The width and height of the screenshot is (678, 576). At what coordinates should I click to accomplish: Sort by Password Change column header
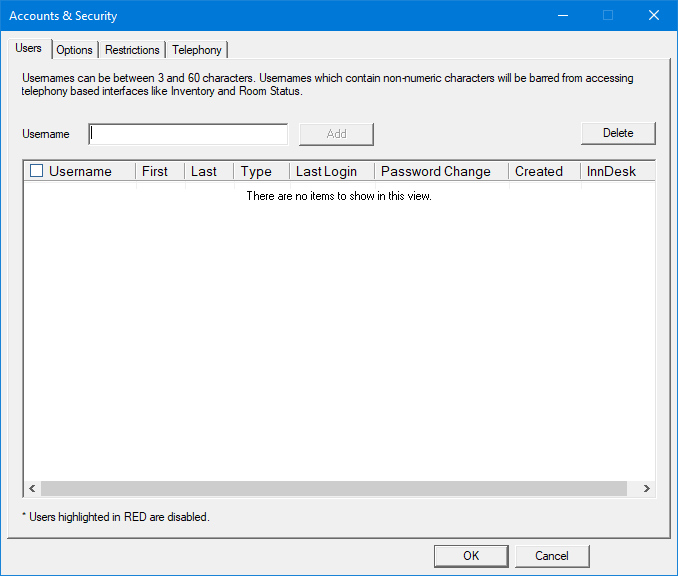point(436,171)
